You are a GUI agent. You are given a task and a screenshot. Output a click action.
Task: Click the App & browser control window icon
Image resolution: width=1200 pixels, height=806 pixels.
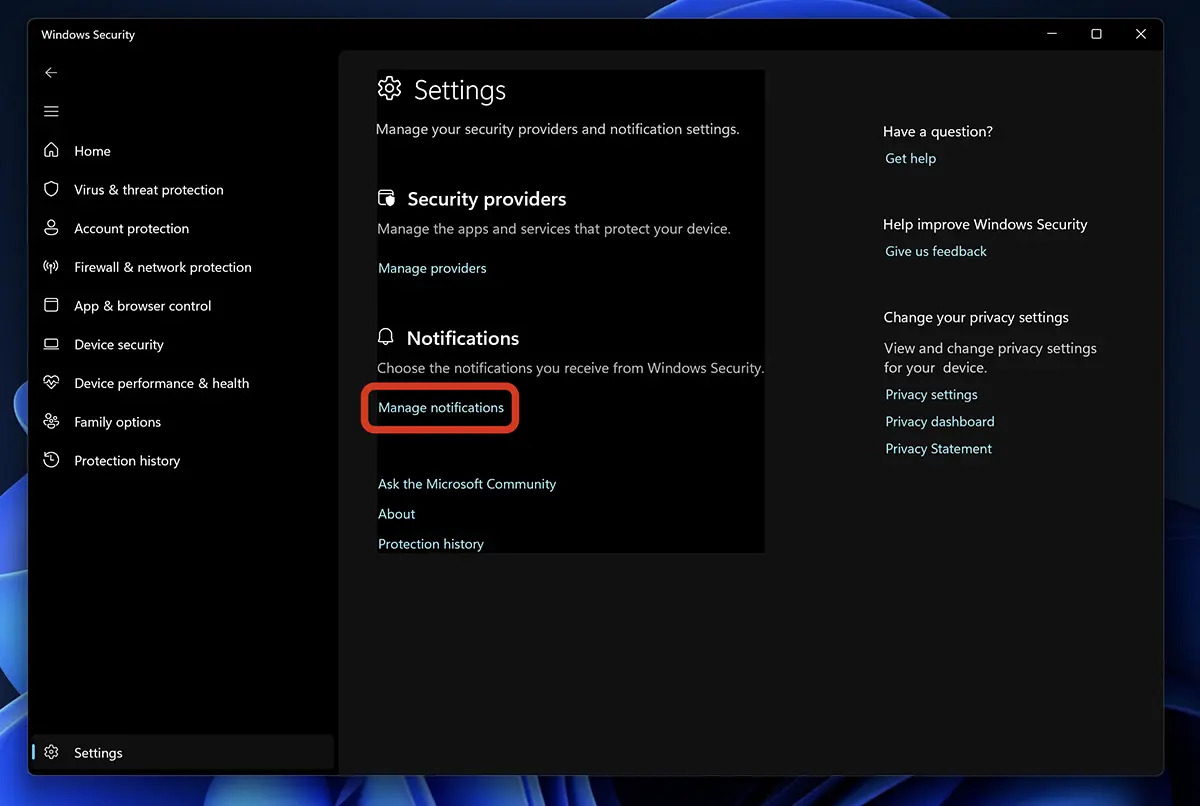(51, 305)
